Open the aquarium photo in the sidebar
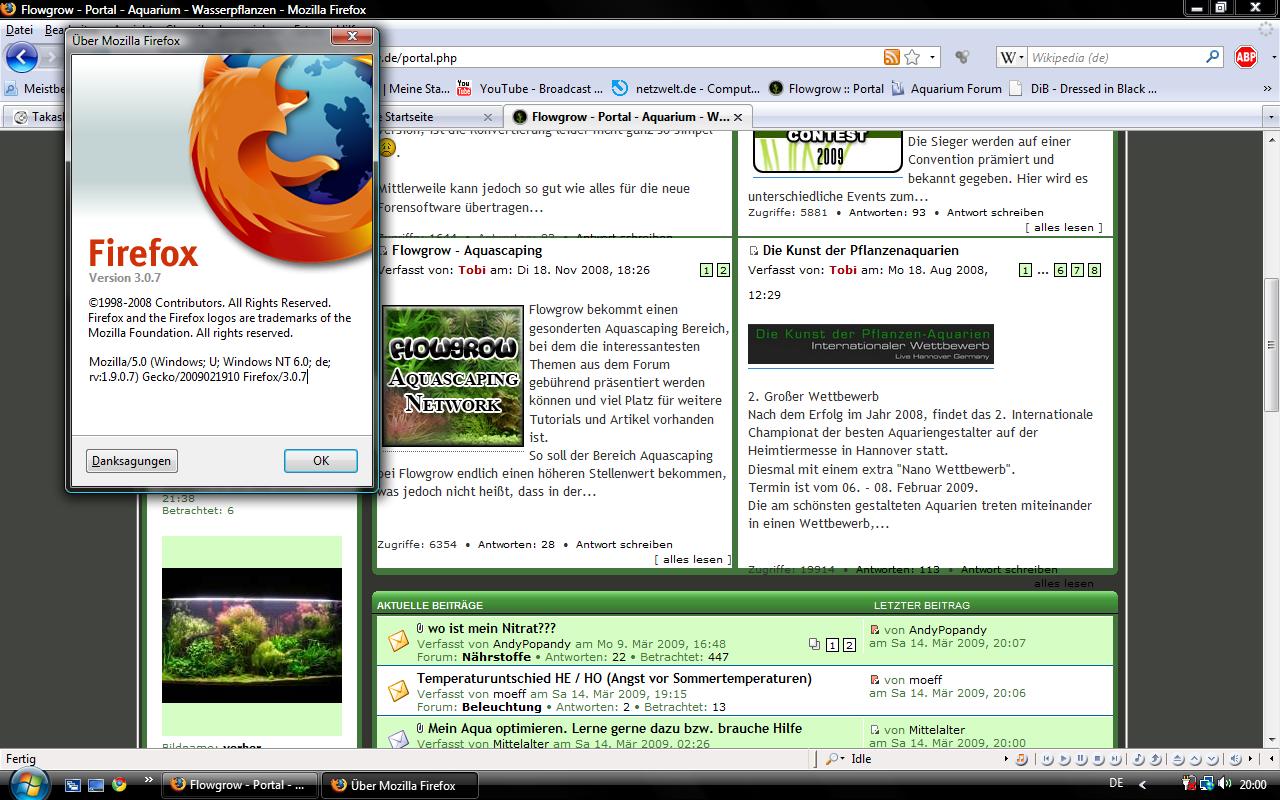 (x=252, y=636)
